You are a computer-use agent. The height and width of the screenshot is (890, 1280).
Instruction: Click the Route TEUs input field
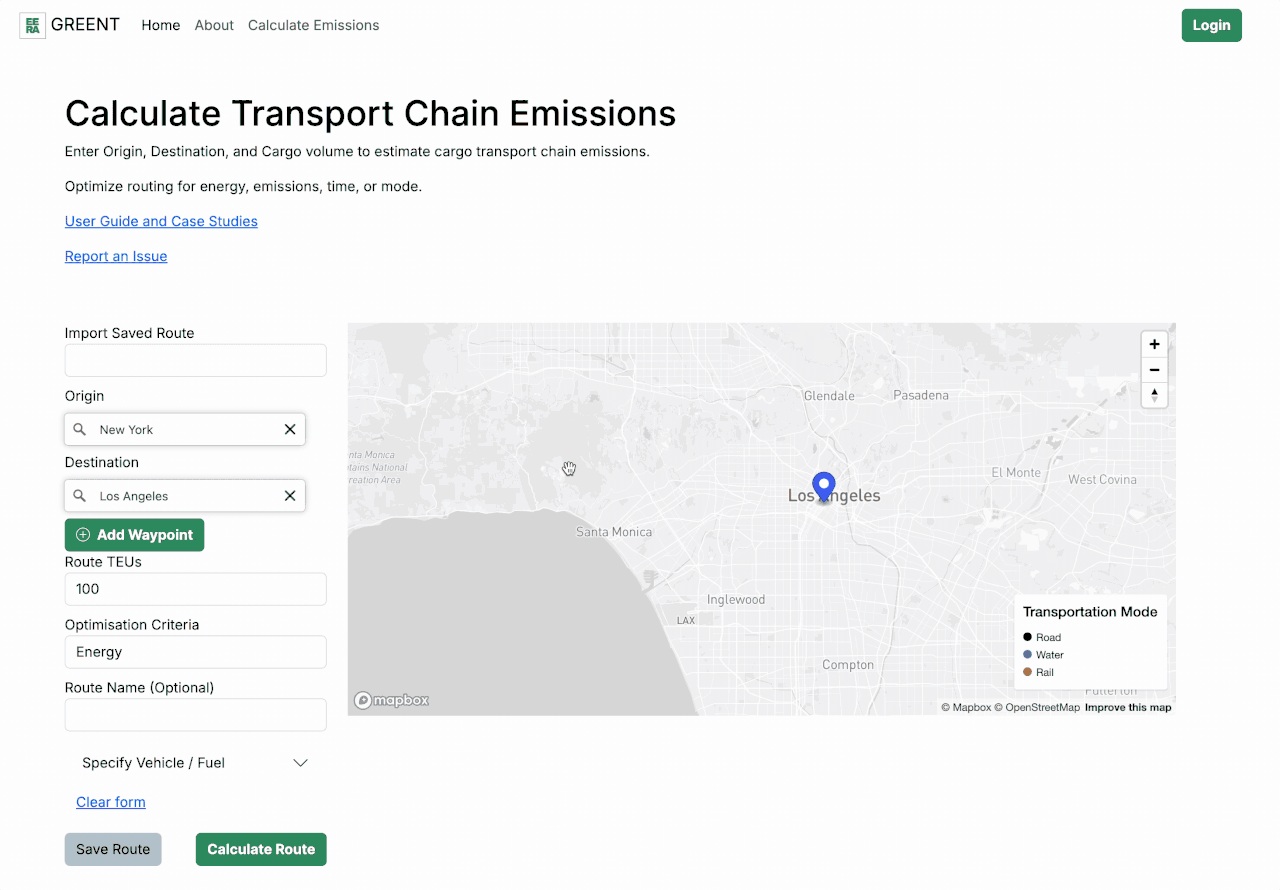[195, 589]
